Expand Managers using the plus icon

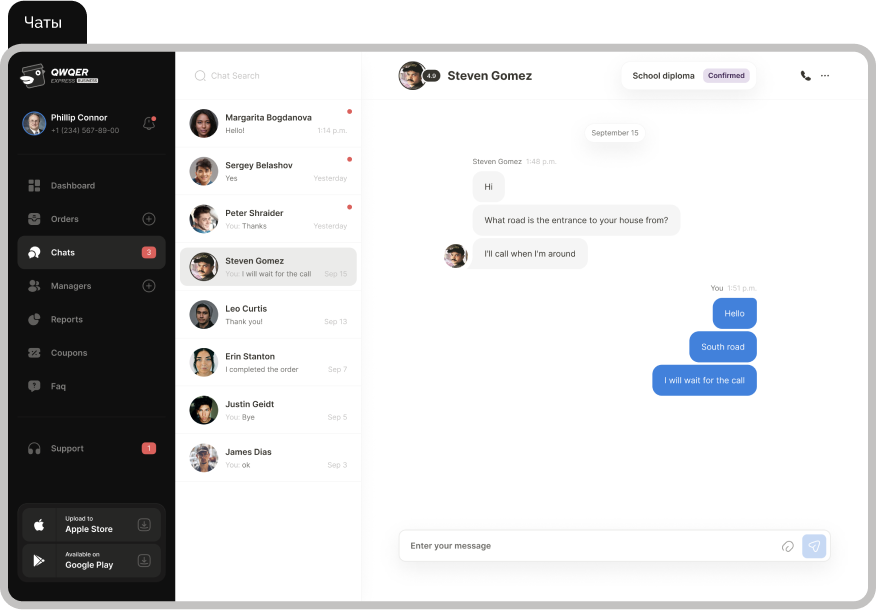pyautogui.click(x=149, y=286)
